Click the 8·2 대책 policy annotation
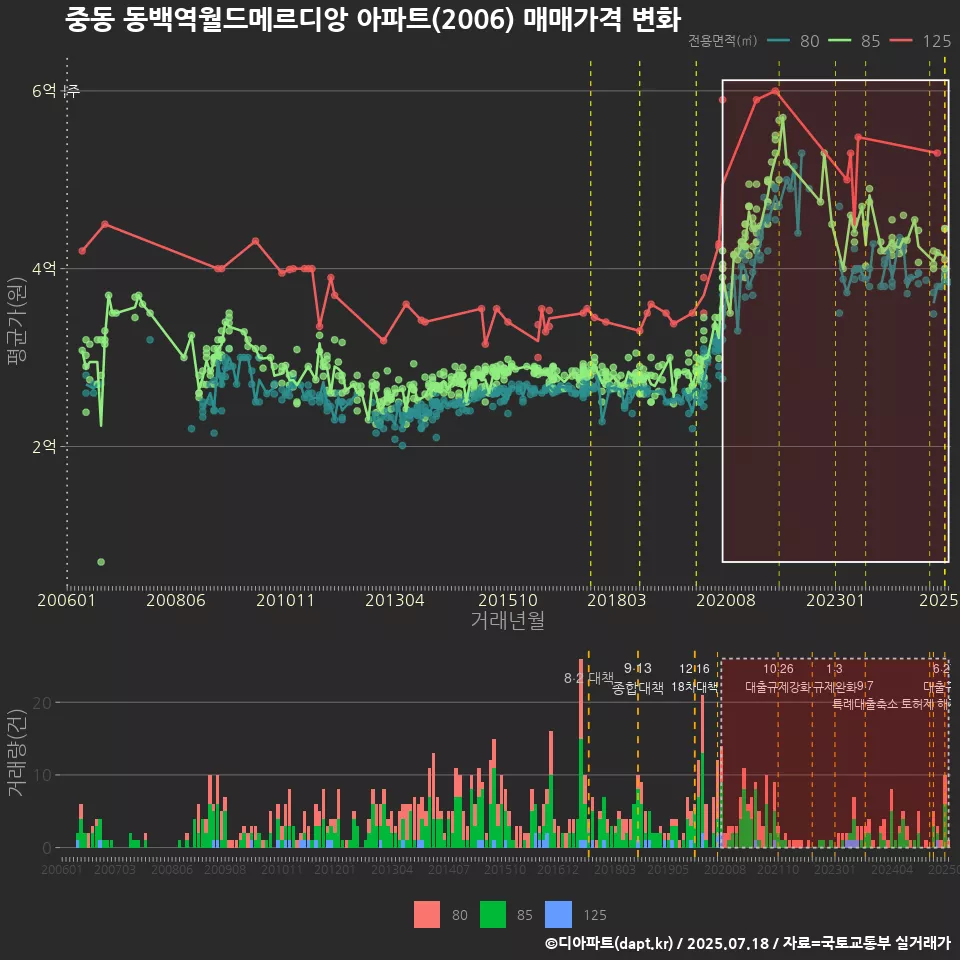 point(588,678)
